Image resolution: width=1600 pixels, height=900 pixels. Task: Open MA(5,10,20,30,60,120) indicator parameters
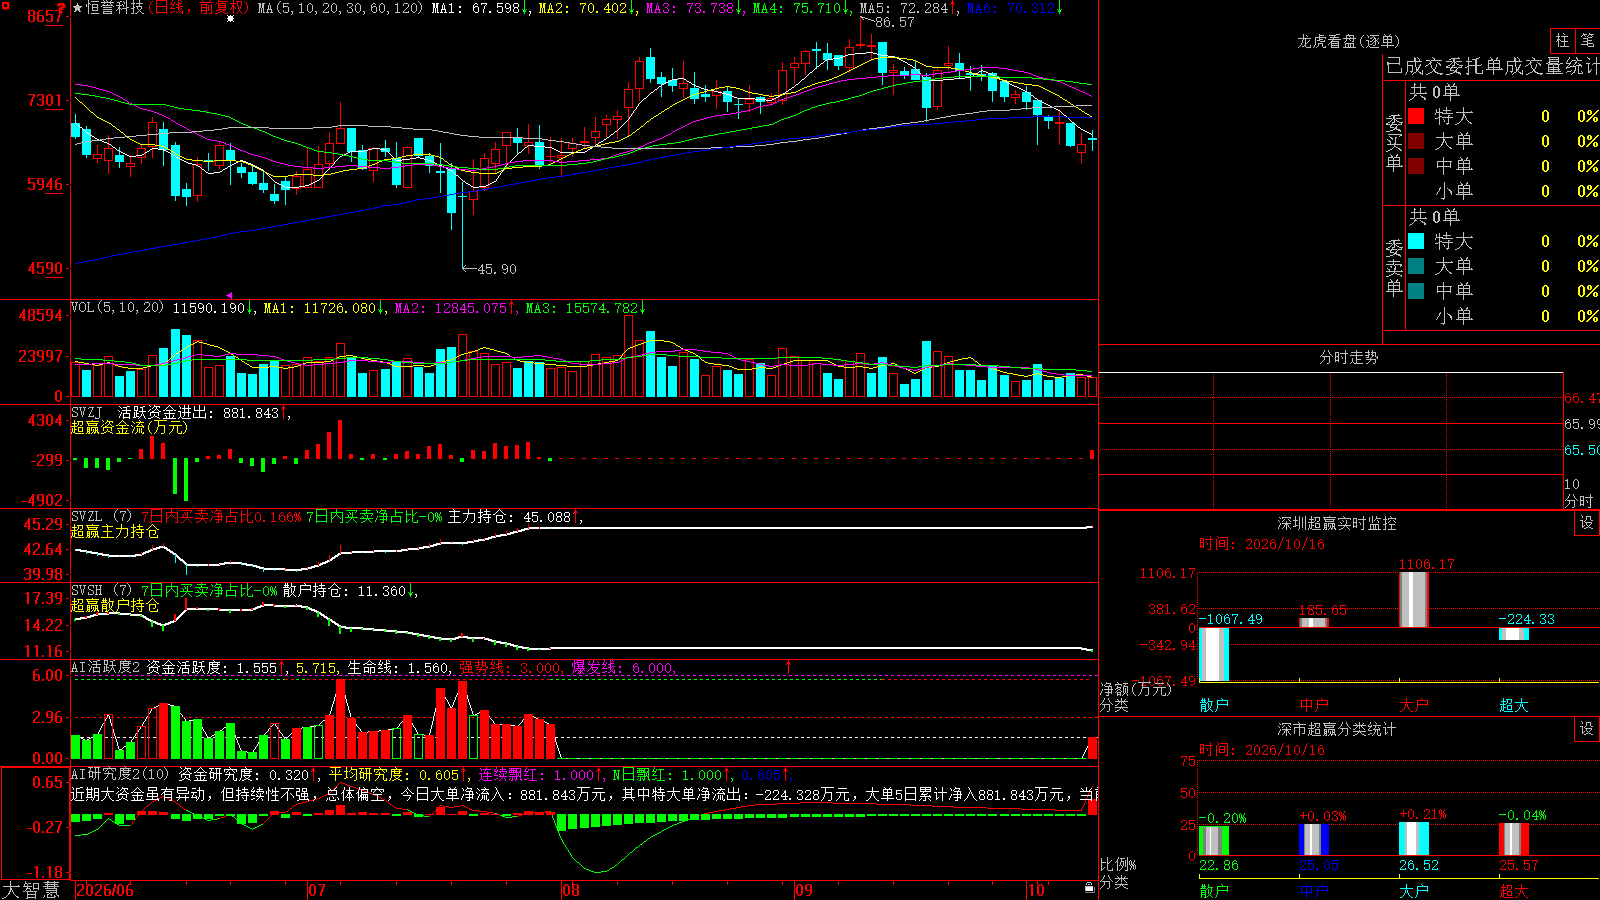340,8
